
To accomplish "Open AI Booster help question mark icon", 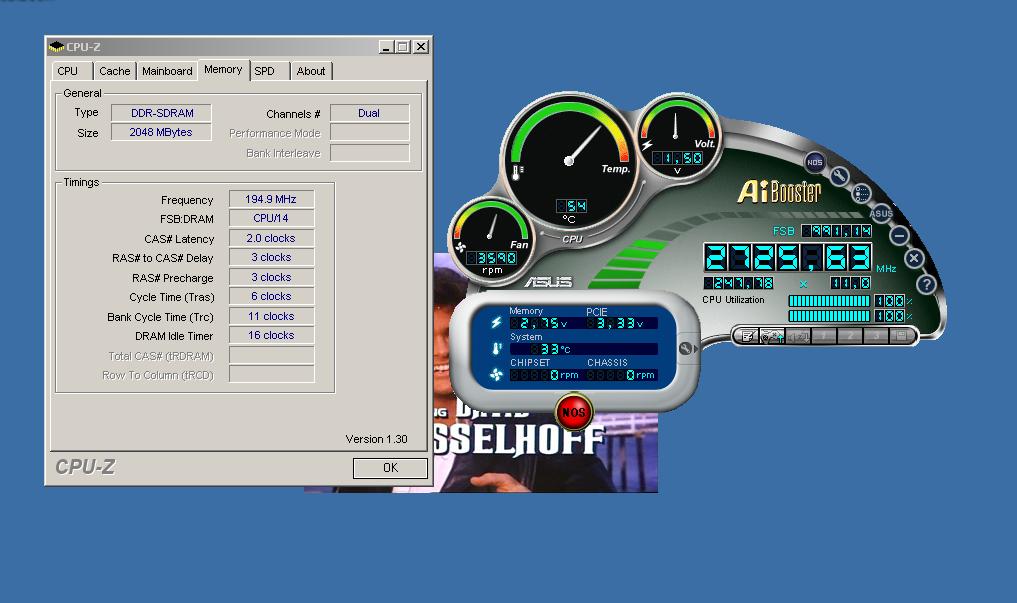I will click(x=926, y=284).
